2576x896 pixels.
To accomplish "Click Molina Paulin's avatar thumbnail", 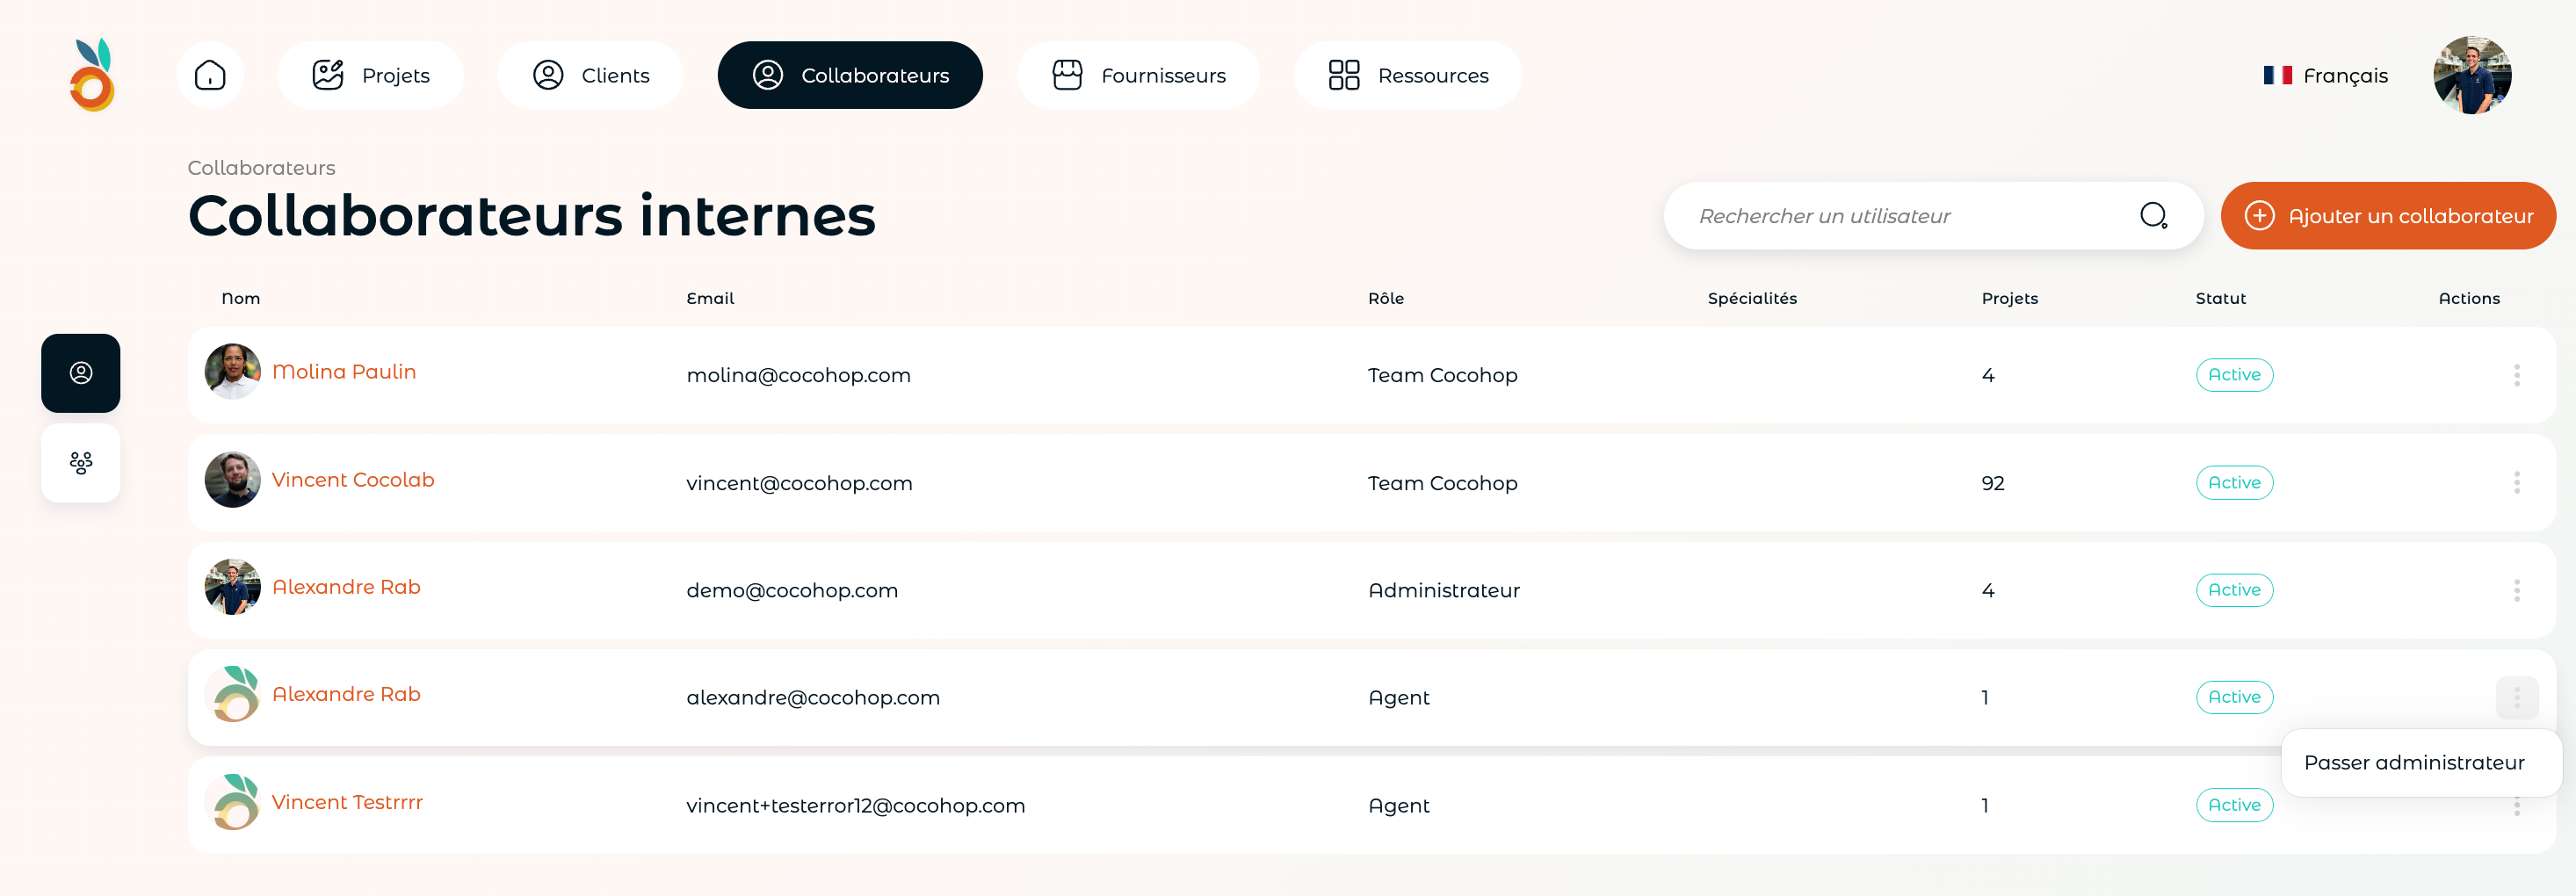I will click(232, 371).
